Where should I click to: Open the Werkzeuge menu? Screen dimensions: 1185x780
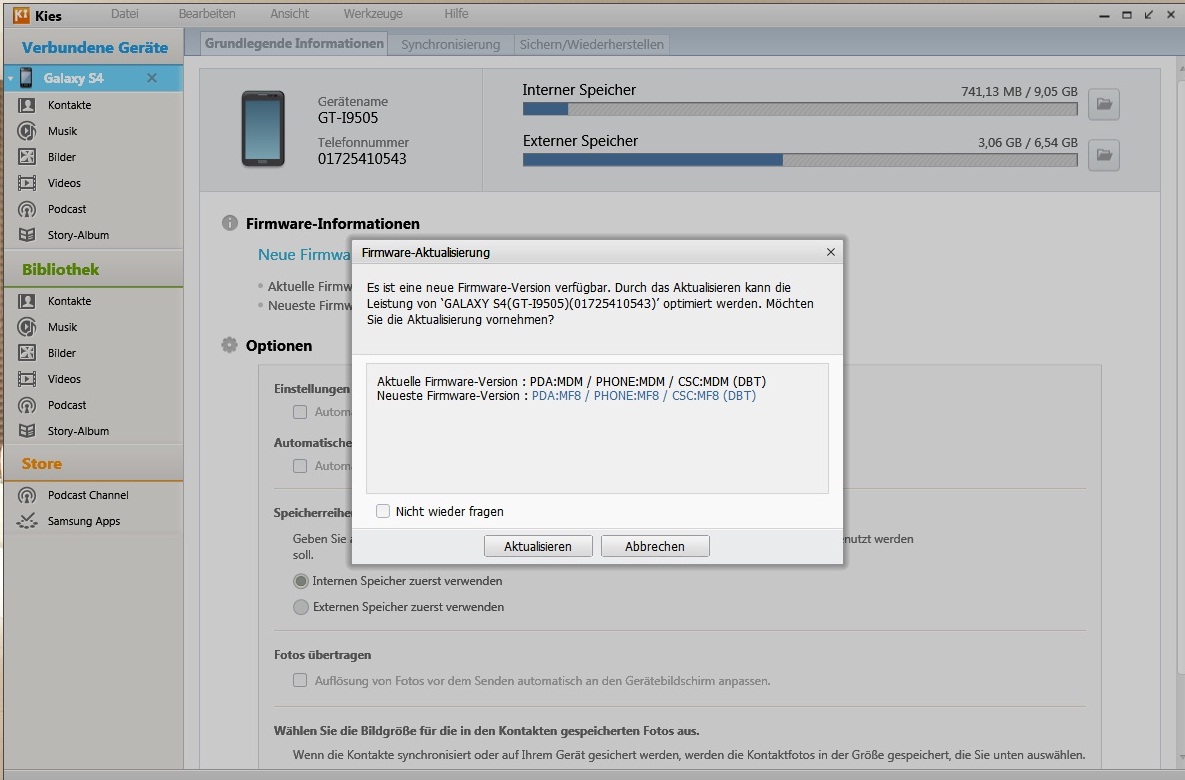click(x=373, y=14)
